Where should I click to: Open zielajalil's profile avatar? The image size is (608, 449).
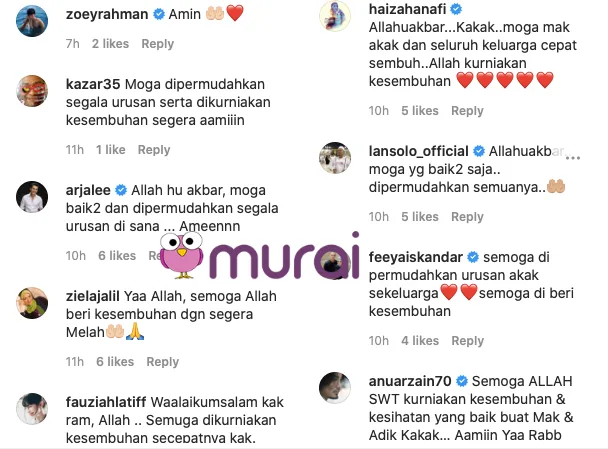click(x=32, y=303)
